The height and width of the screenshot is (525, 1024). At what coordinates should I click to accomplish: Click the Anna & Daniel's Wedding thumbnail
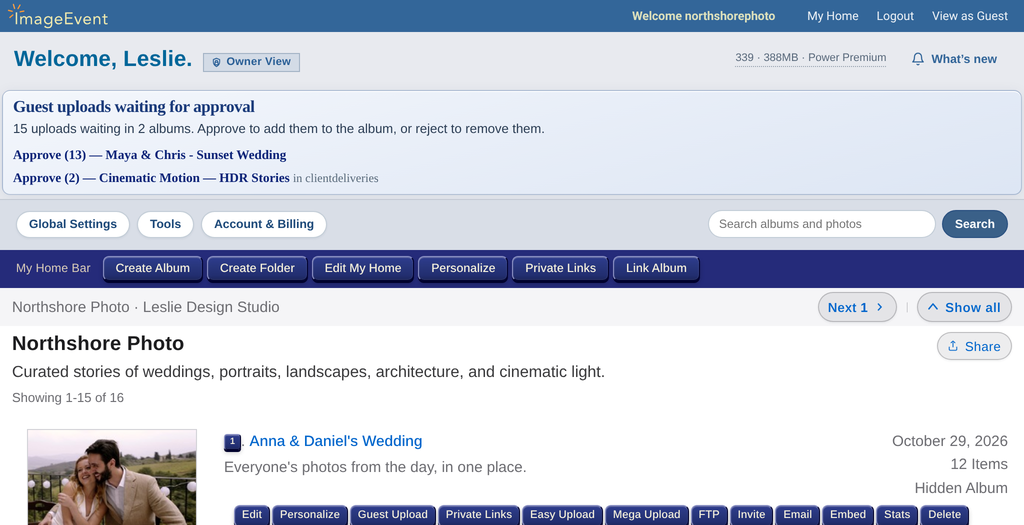(x=112, y=477)
